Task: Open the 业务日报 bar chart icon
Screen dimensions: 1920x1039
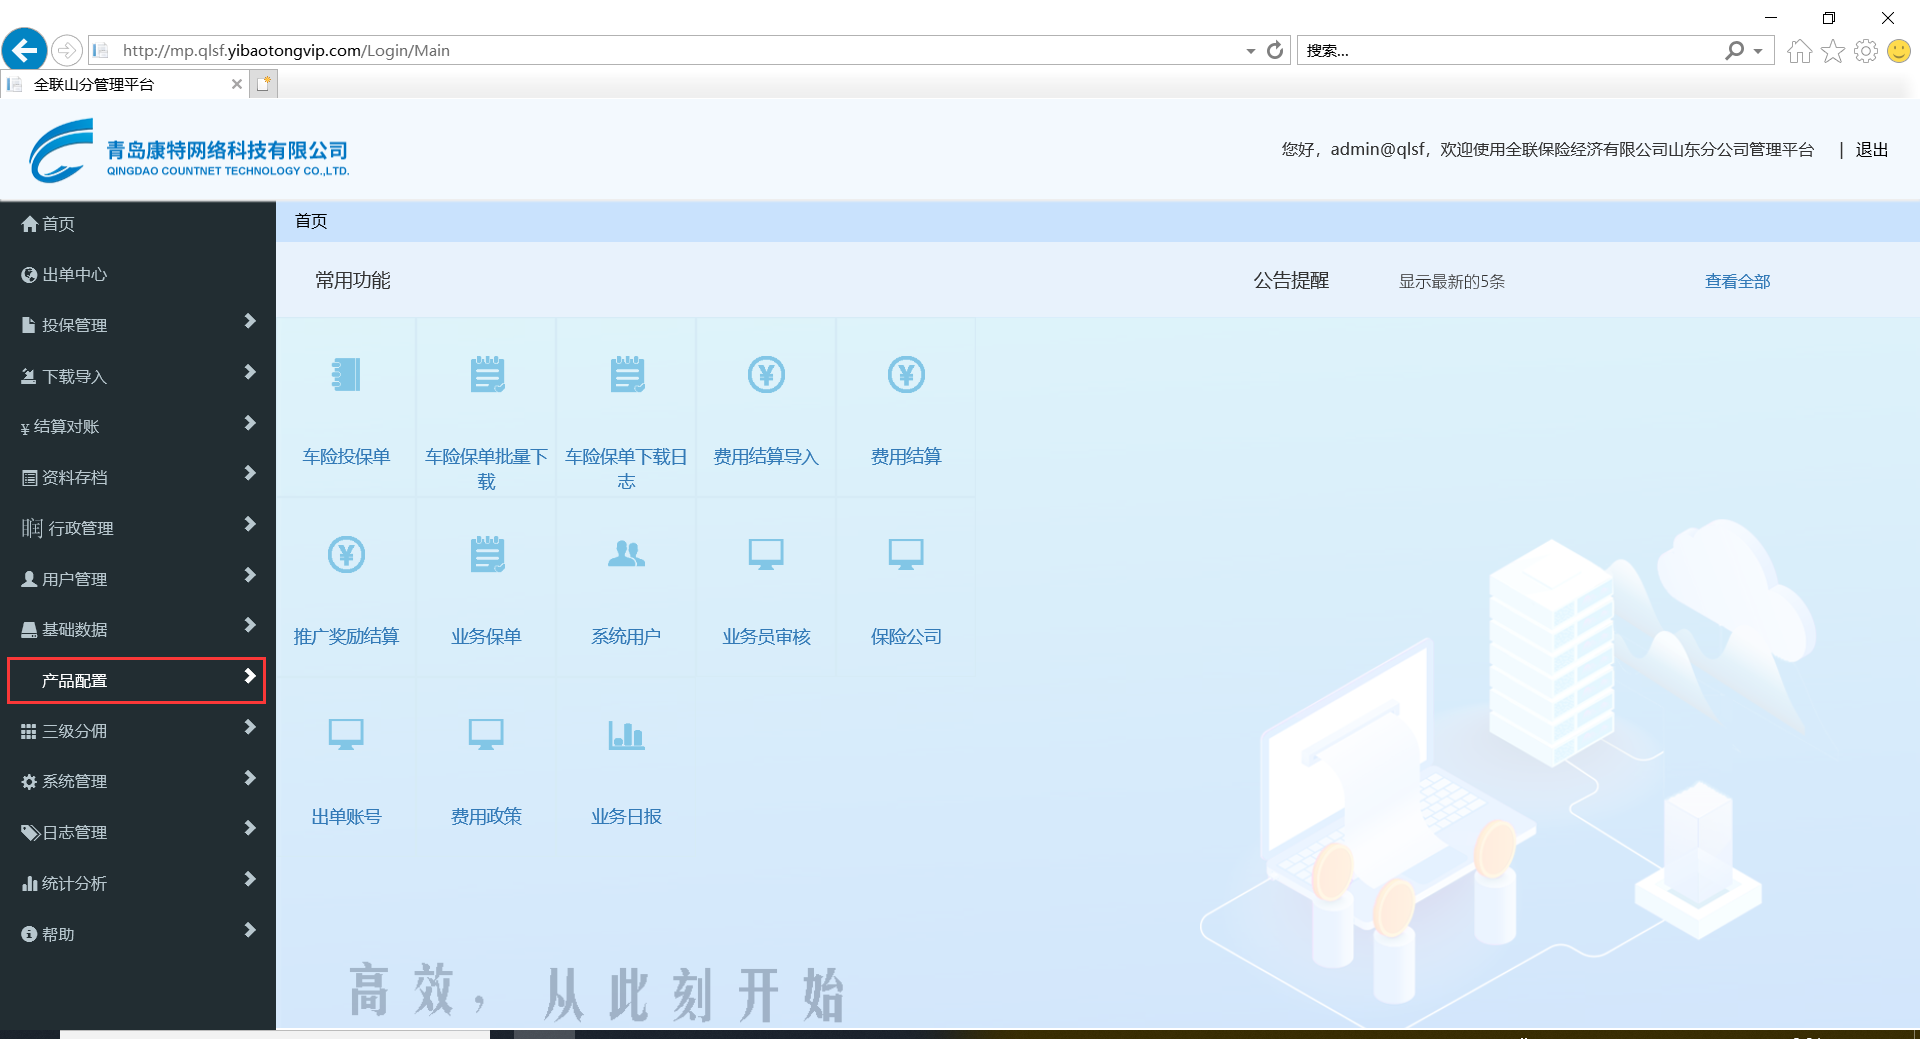Action: [626, 735]
